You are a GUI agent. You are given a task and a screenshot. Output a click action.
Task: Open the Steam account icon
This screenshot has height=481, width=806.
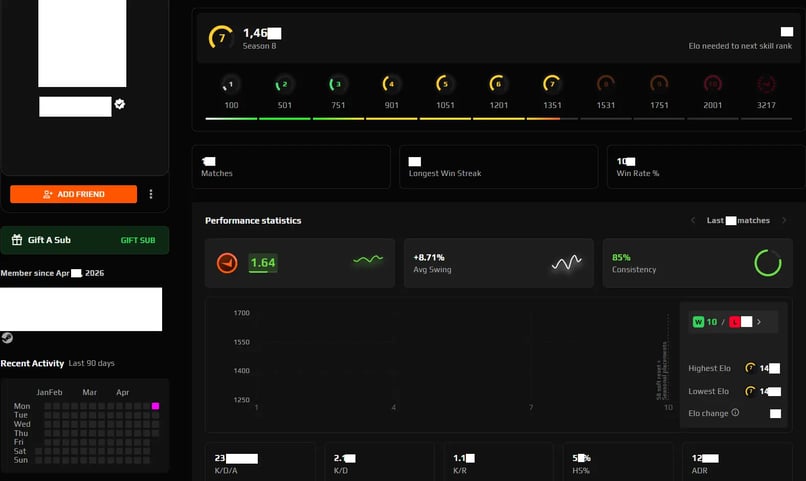pos(7,338)
